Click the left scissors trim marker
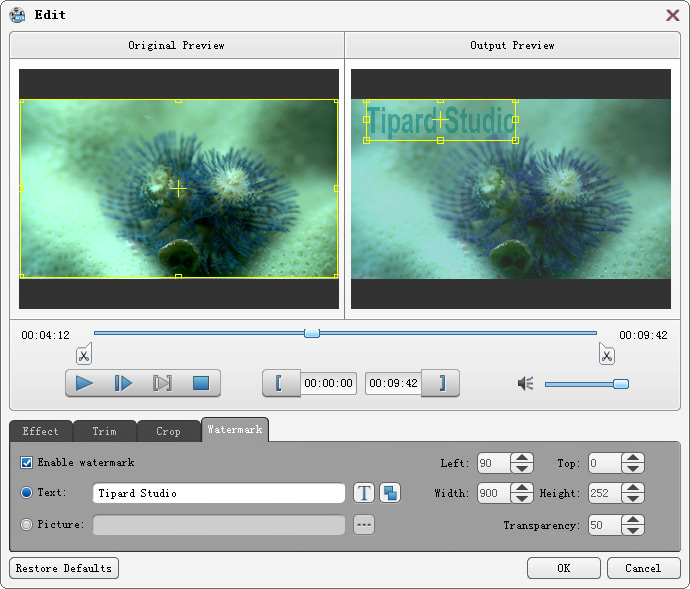 (x=84, y=355)
